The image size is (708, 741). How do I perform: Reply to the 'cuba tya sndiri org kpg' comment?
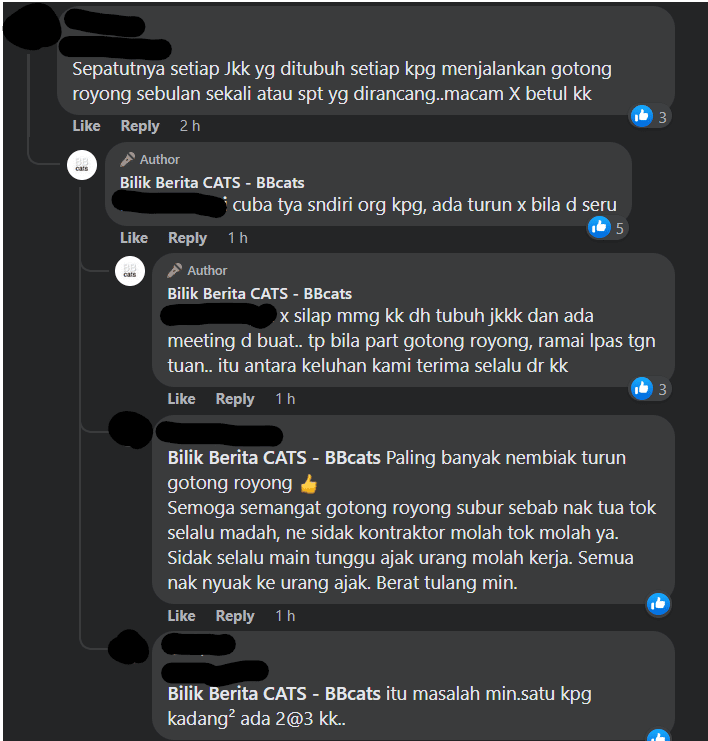(188, 238)
